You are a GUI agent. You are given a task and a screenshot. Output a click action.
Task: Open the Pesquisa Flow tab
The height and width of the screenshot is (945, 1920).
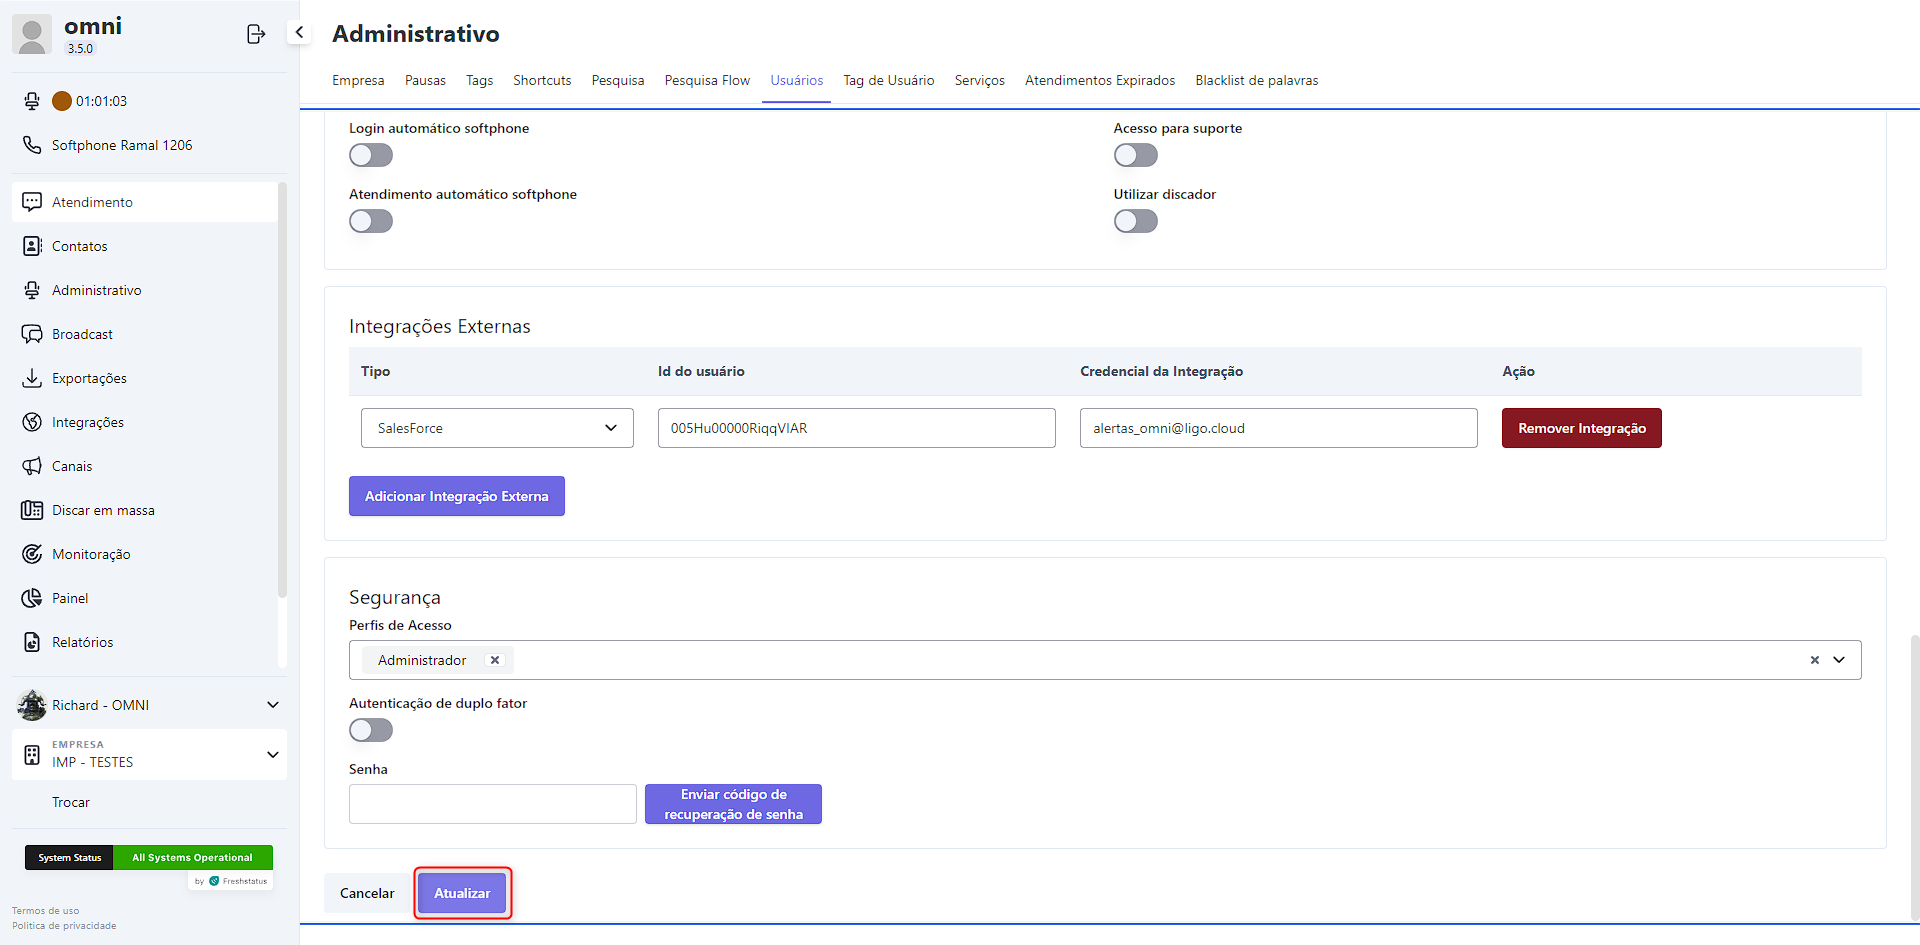coord(707,80)
